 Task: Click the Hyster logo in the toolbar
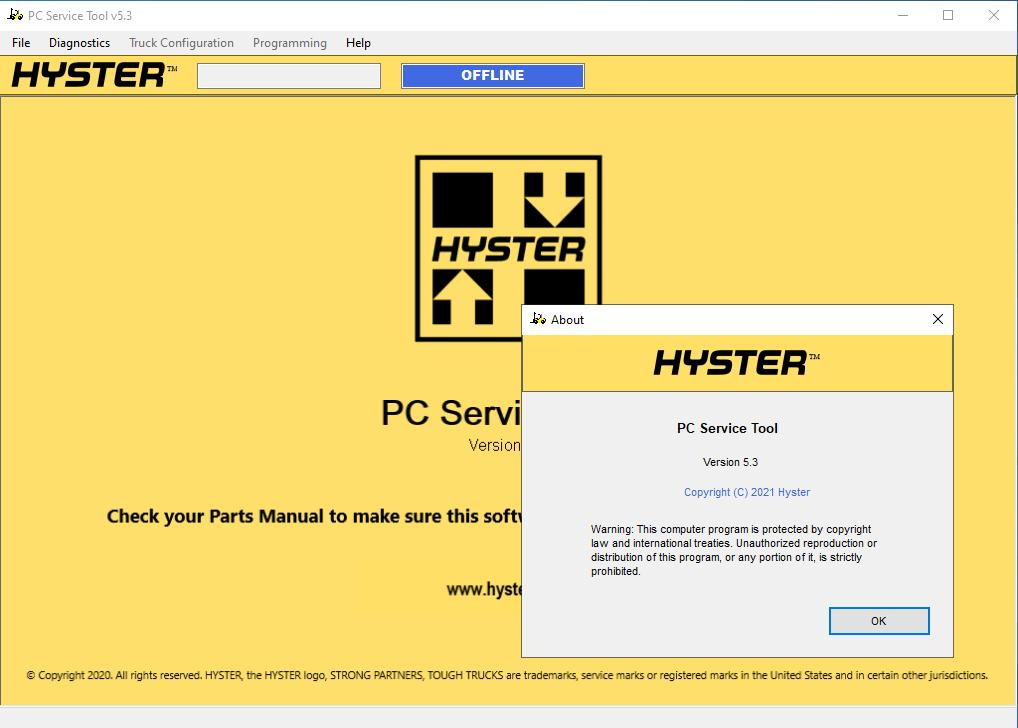[94, 75]
